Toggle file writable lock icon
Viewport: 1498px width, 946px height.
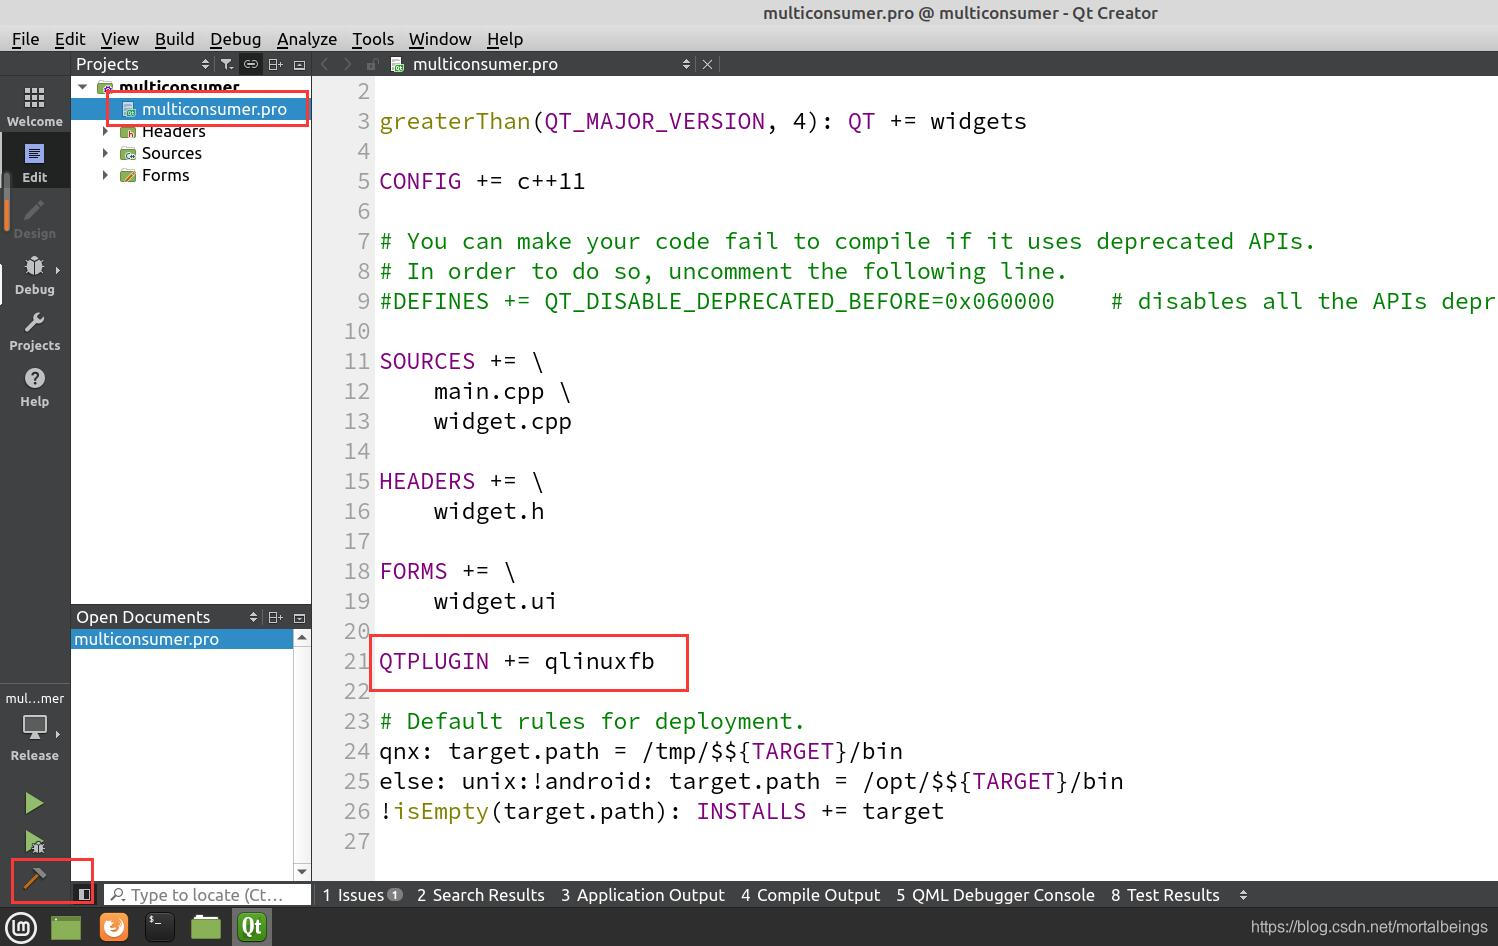click(x=371, y=64)
